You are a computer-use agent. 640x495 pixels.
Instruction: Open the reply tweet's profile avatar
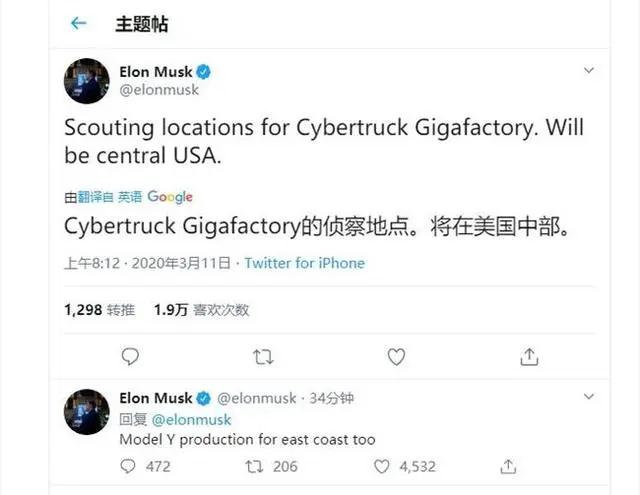(x=86, y=411)
